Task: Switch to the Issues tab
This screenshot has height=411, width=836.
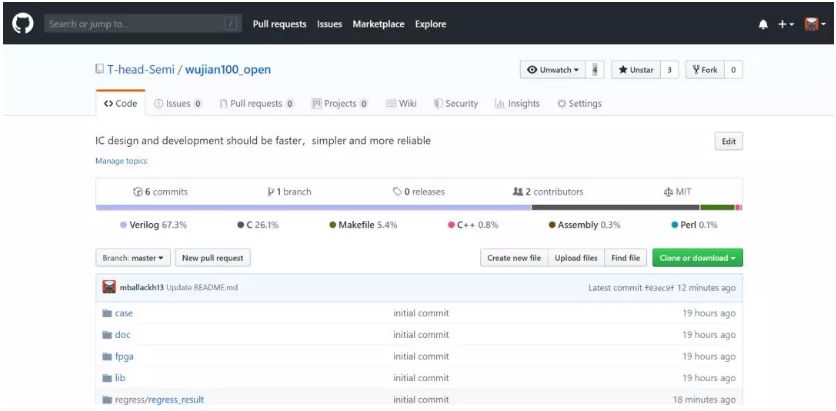Action: pyautogui.click(x=178, y=103)
